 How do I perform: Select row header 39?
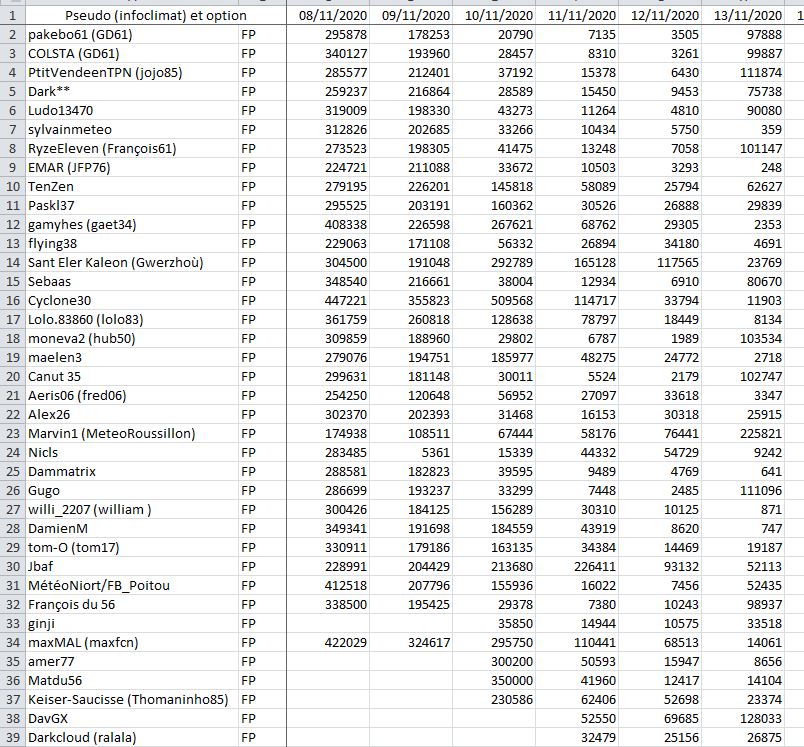pyautogui.click(x=12, y=737)
